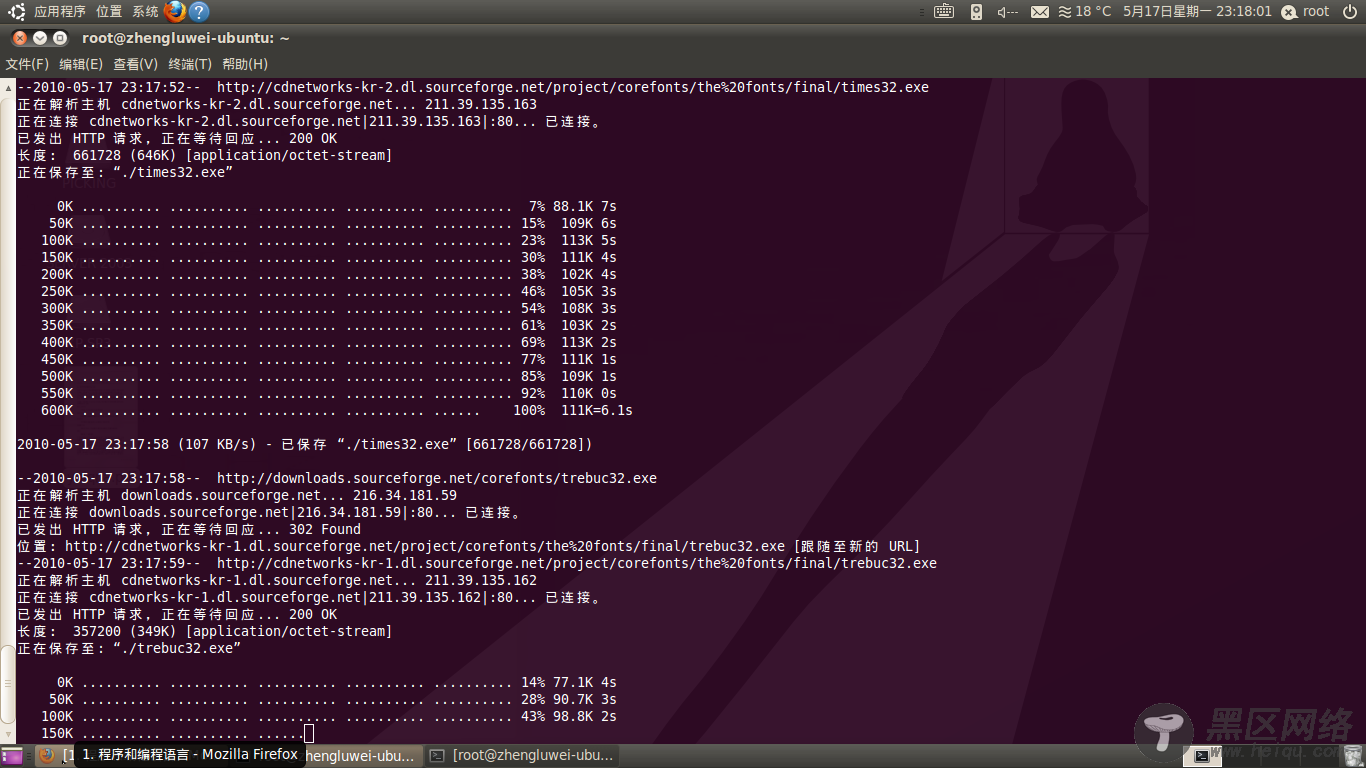Open the terminal 文件(F) menu

pos(27,64)
